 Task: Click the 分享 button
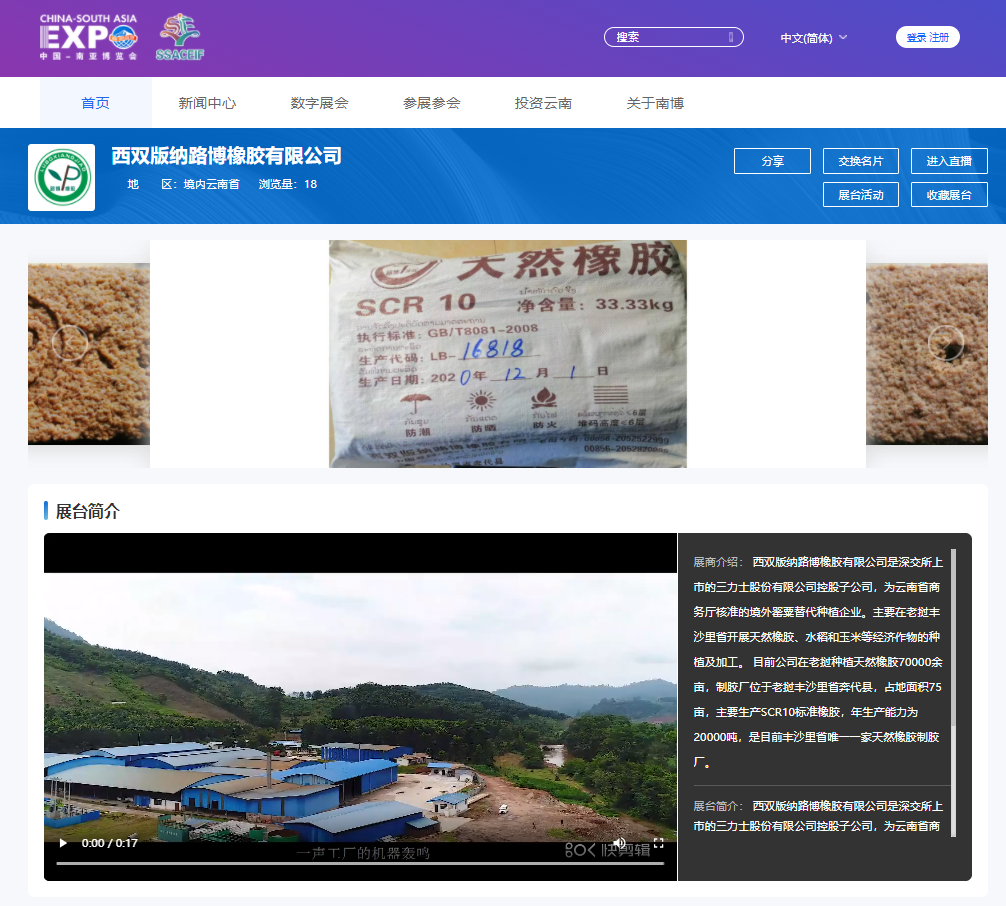coord(772,161)
